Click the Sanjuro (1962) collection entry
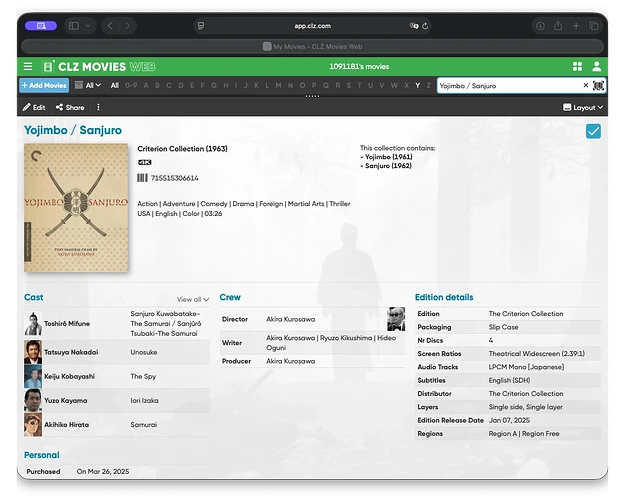The width and height of the screenshot is (625, 500). pos(386,165)
